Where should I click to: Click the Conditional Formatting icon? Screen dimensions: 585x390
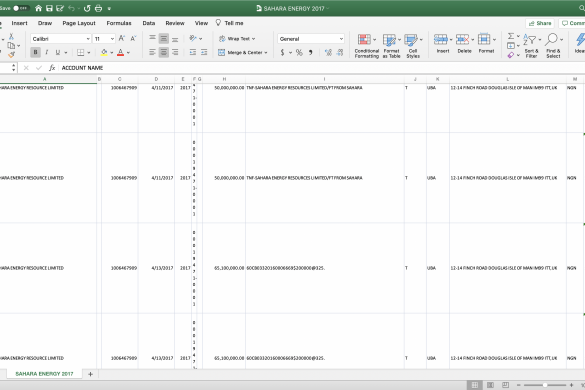coord(364,39)
